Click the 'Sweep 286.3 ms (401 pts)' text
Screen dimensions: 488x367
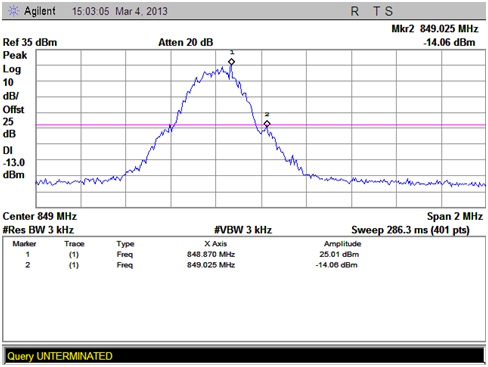pos(410,230)
